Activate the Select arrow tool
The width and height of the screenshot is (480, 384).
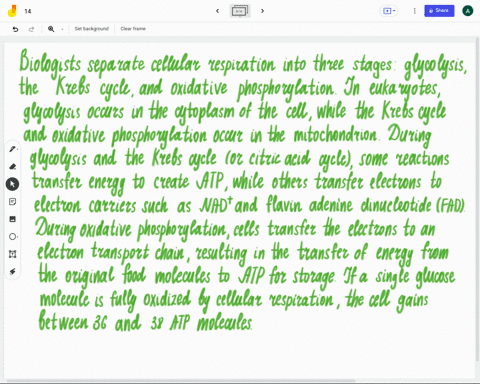[x=12, y=184]
